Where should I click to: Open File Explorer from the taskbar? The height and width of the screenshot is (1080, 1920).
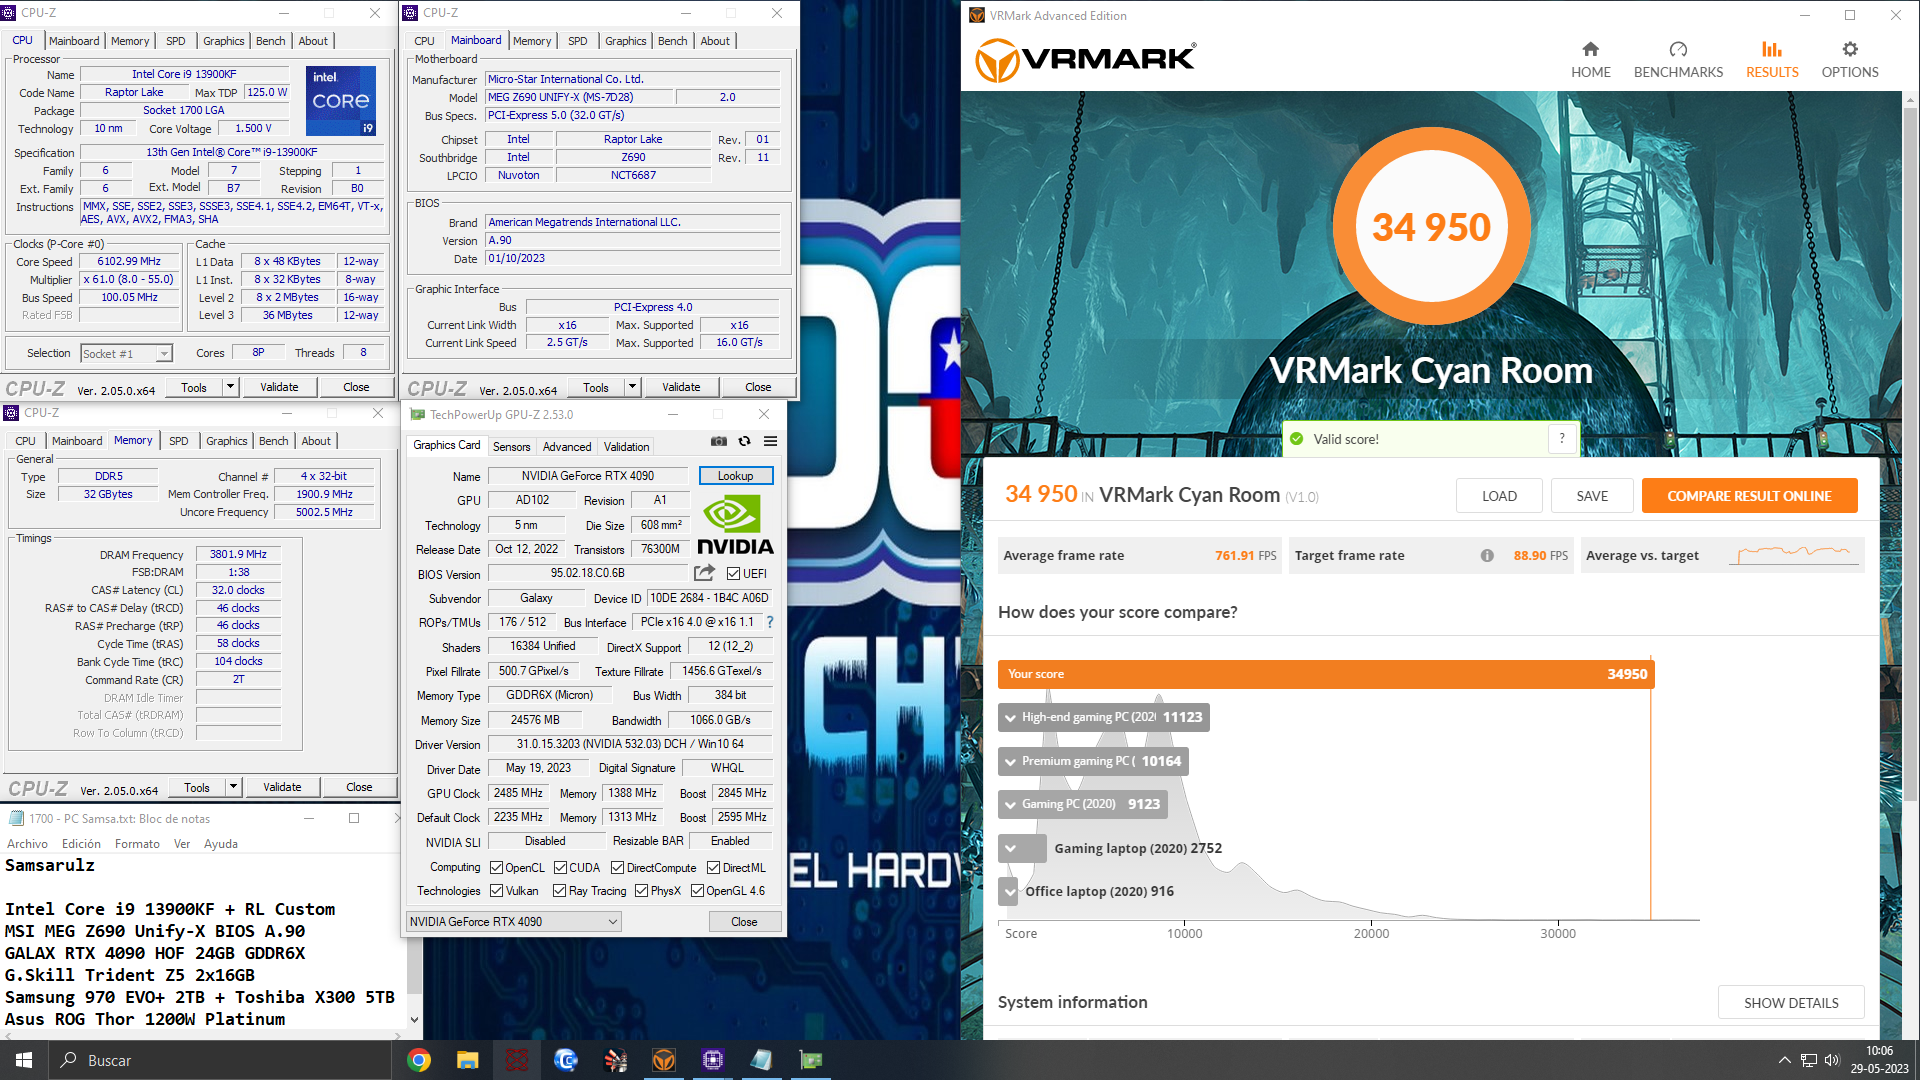[468, 1060]
